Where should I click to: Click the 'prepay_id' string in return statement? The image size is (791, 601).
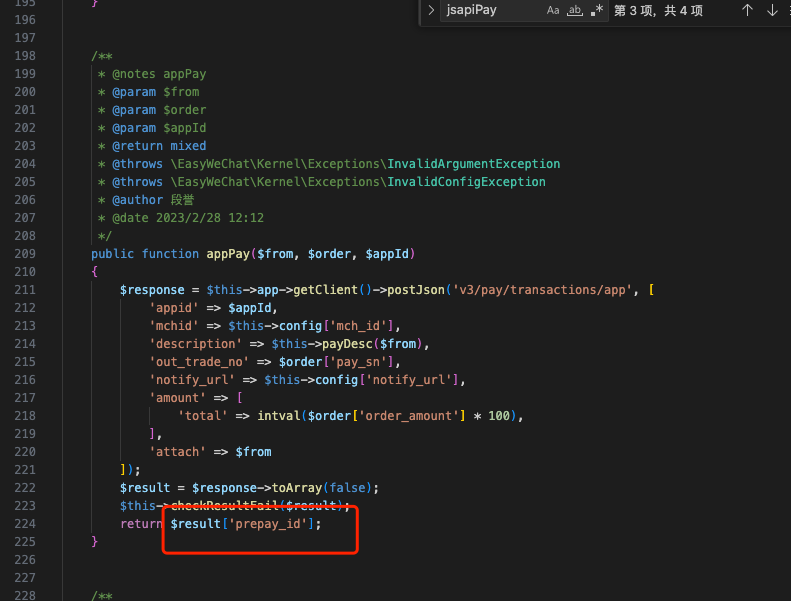268,524
